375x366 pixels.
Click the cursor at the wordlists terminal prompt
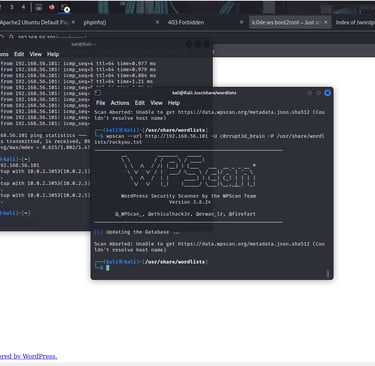click(x=108, y=268)
